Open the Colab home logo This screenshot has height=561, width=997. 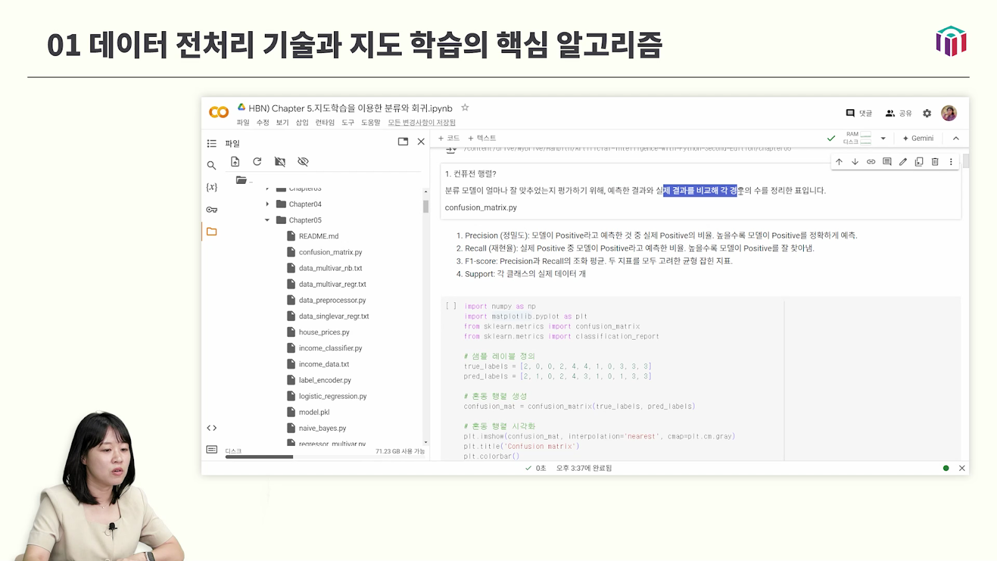pyautogui.click(x=219, y=112)
